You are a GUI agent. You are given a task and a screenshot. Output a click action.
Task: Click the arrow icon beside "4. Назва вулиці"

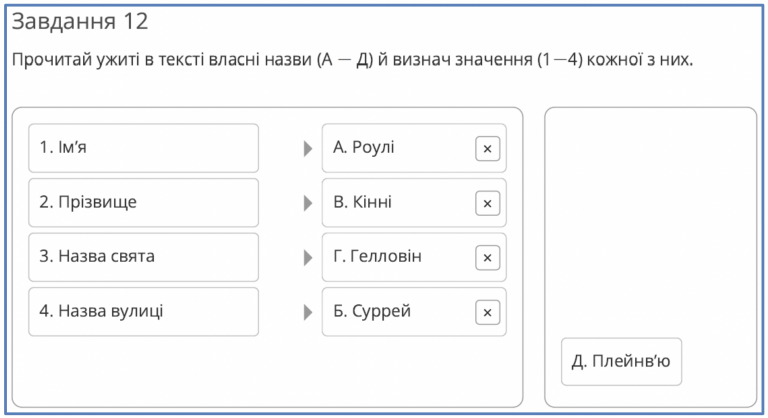pos(307,312)
